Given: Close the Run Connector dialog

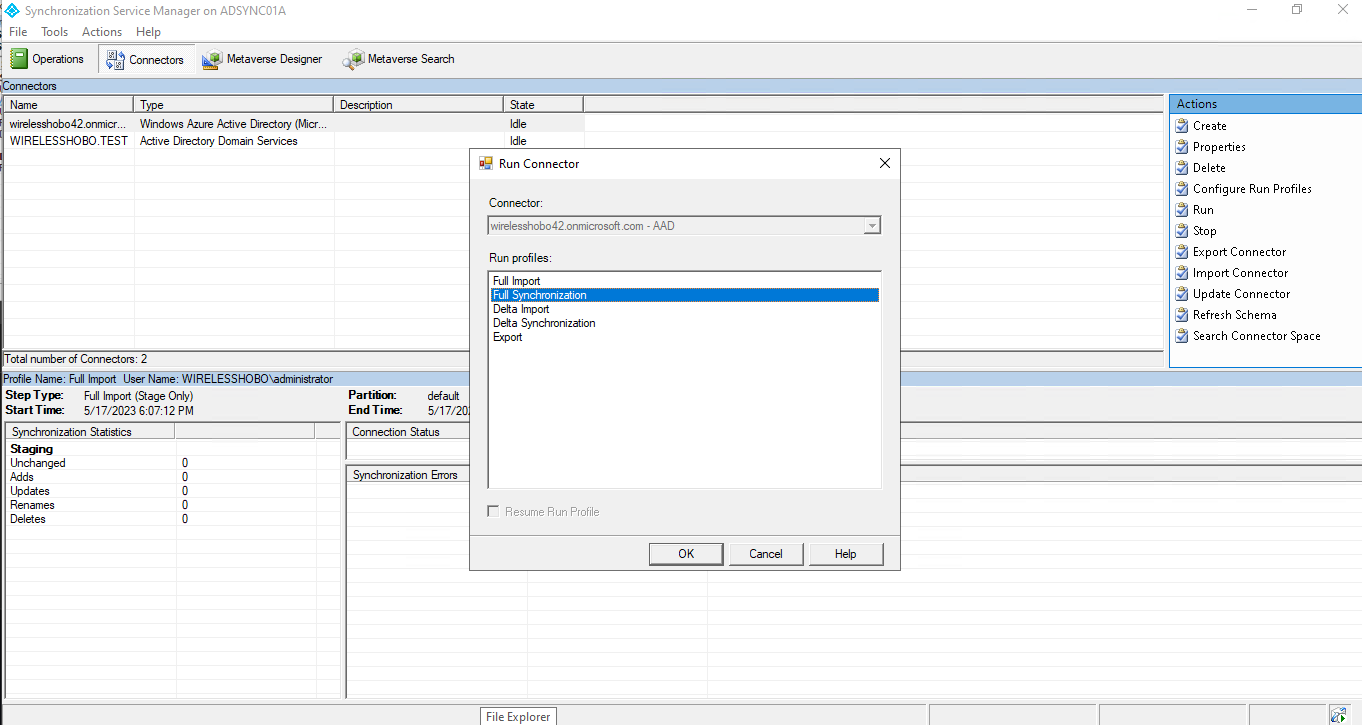Looking at the screenshot, I should (884, 163).
